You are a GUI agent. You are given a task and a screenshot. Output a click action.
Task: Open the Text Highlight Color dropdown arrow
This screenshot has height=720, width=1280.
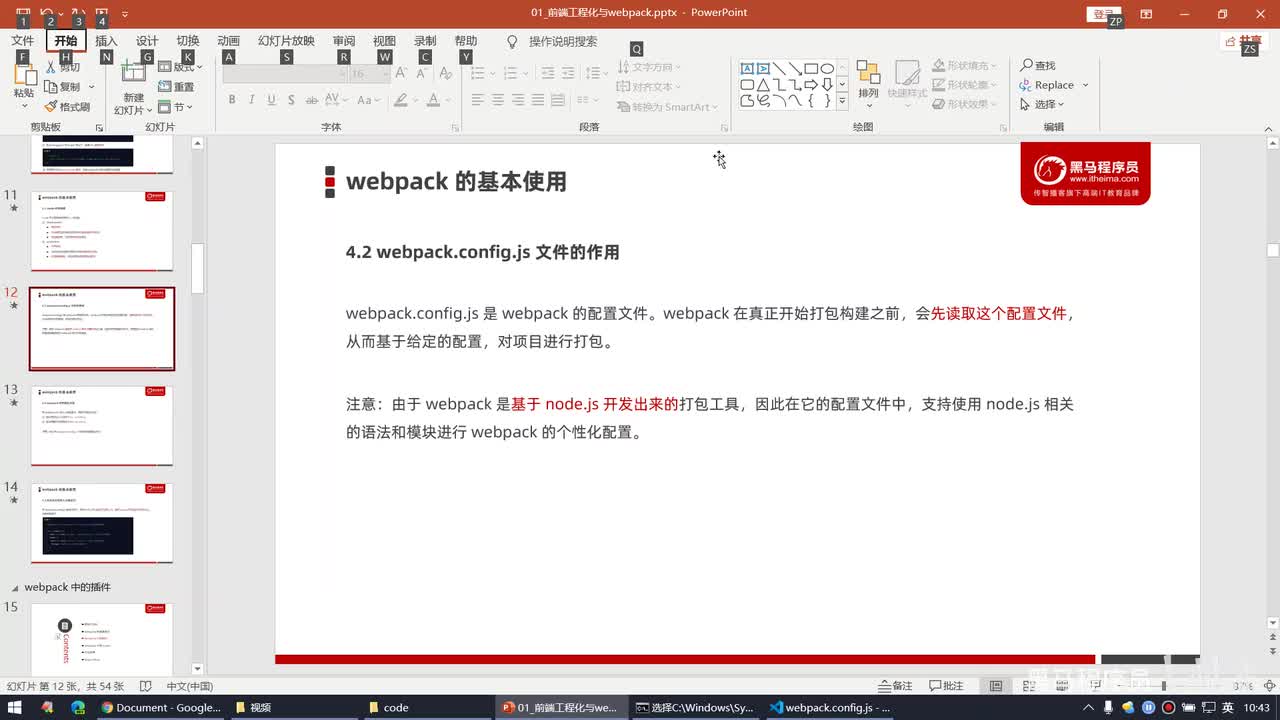point(415,100)
